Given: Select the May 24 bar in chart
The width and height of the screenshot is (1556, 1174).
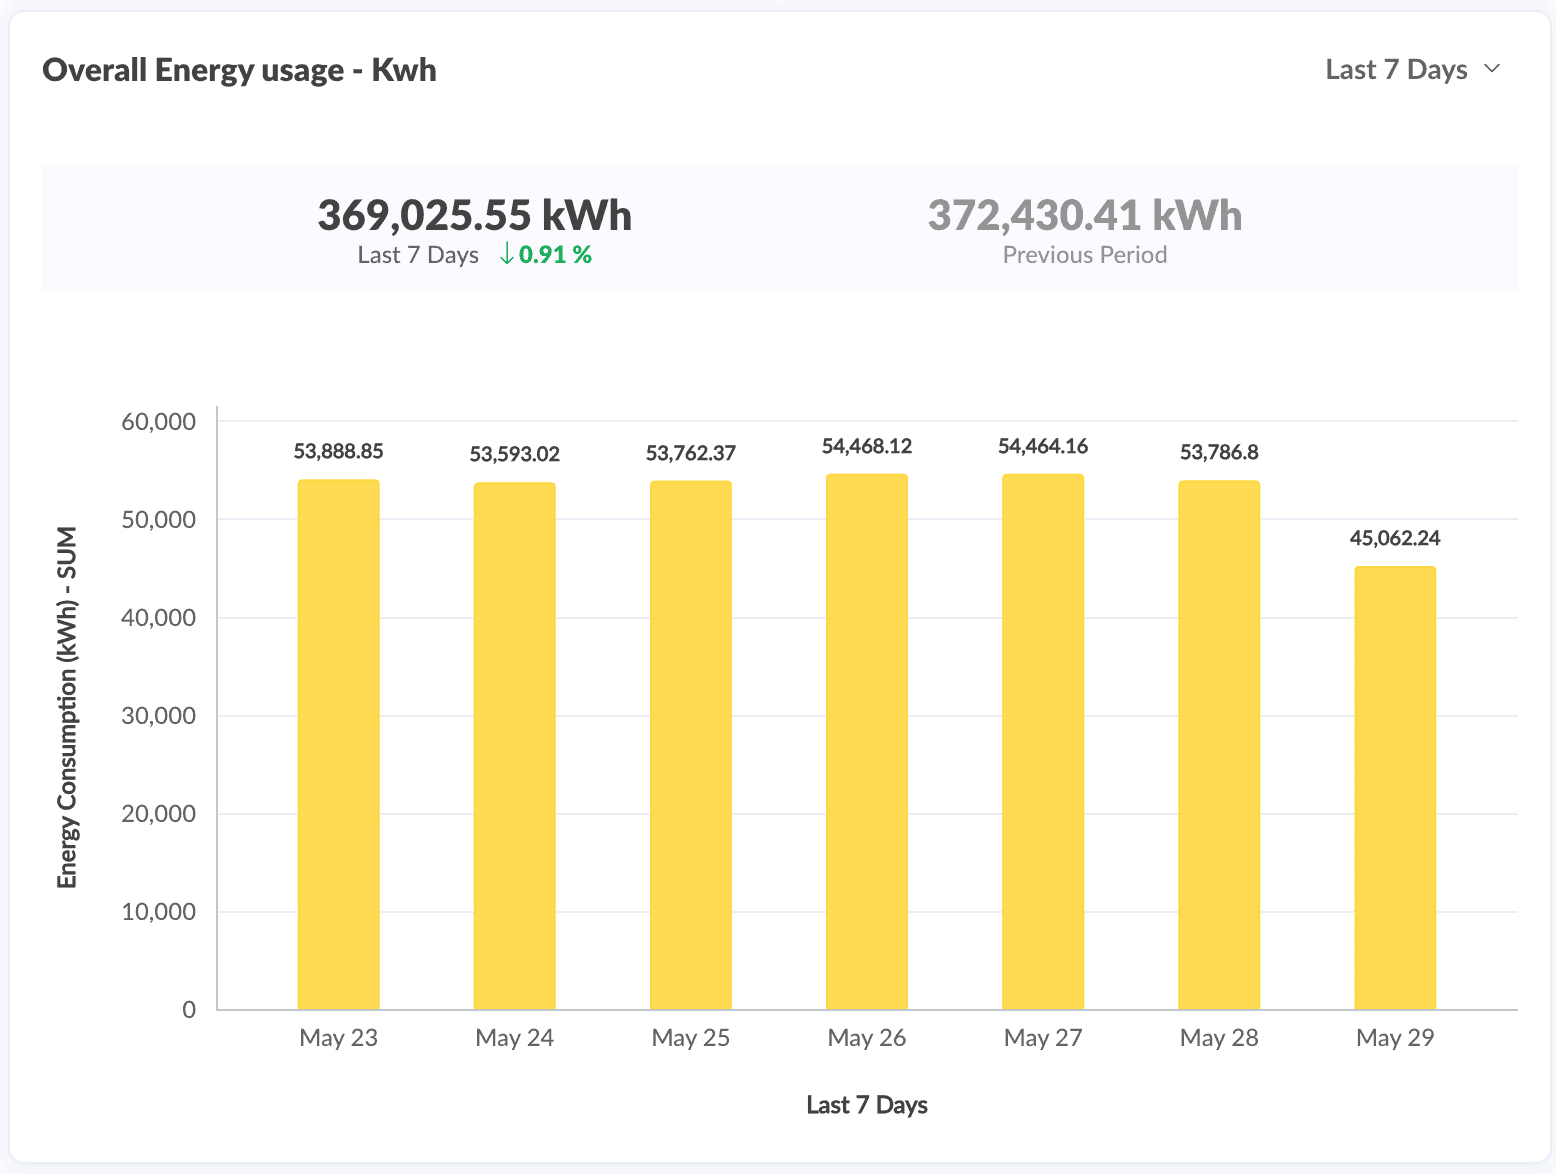Looking at the screenshot, I should 514,746.
